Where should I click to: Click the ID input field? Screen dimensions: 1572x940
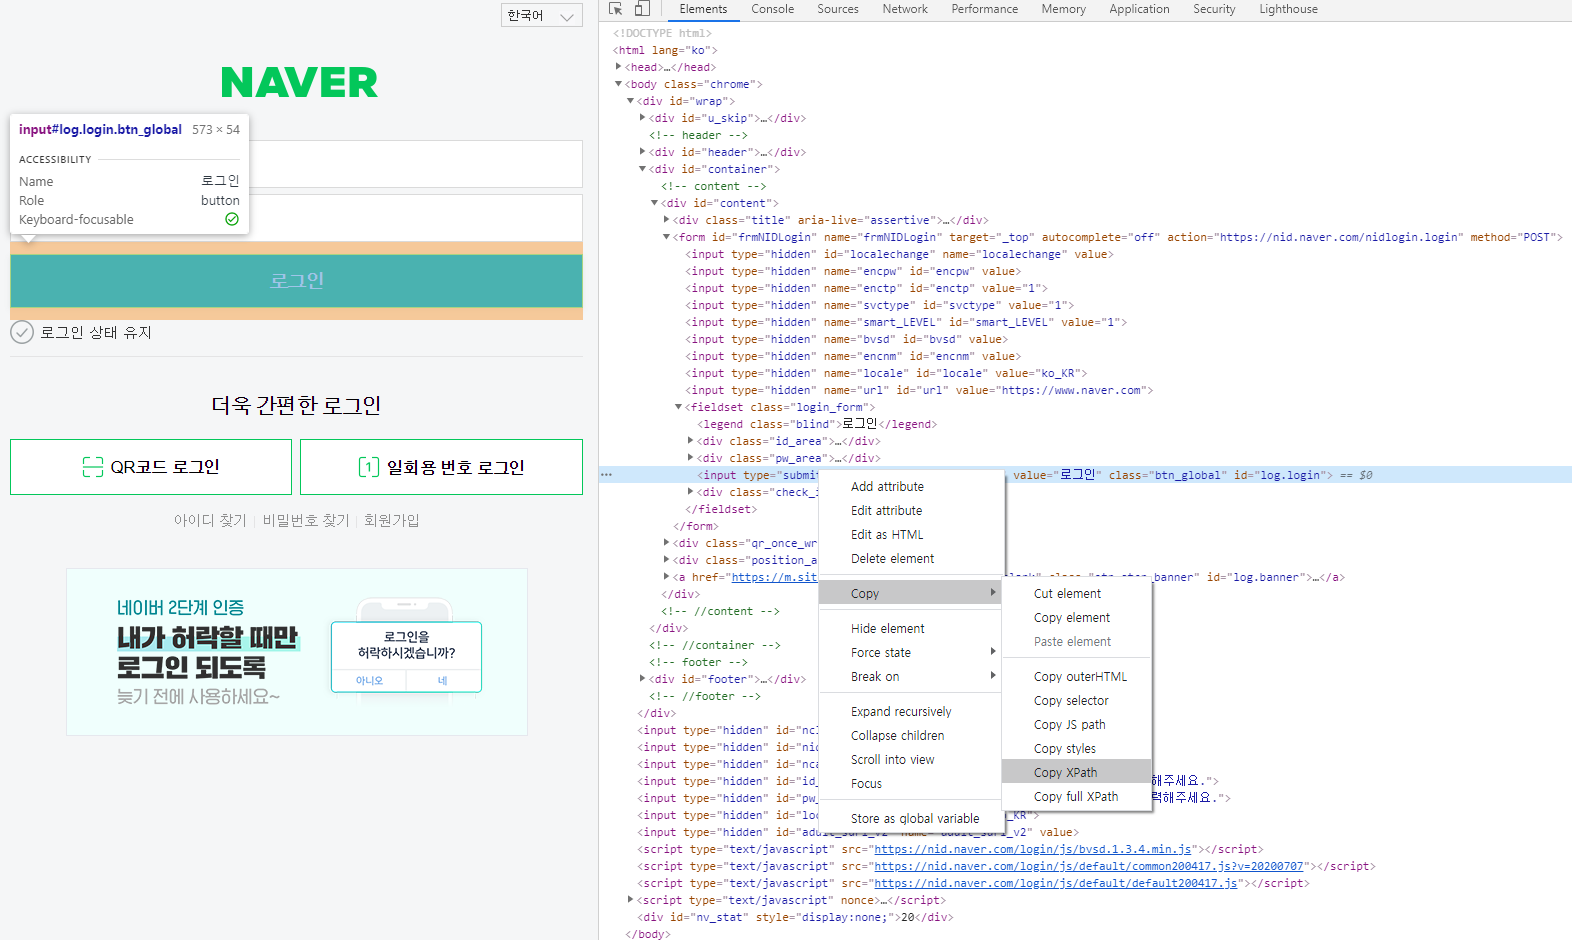(415, 164)
